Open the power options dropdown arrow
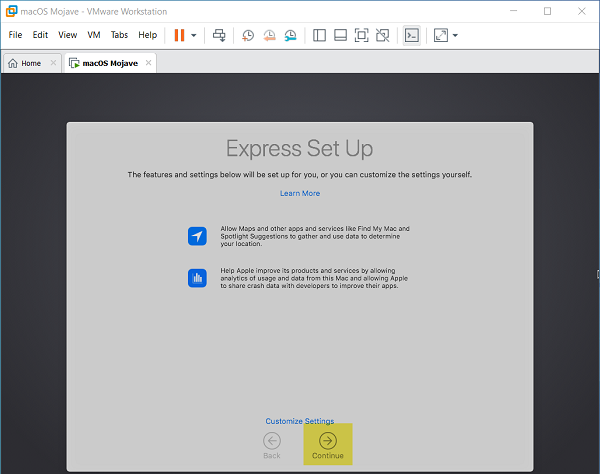This screenshot has height=474, width=600. point(194,35)
